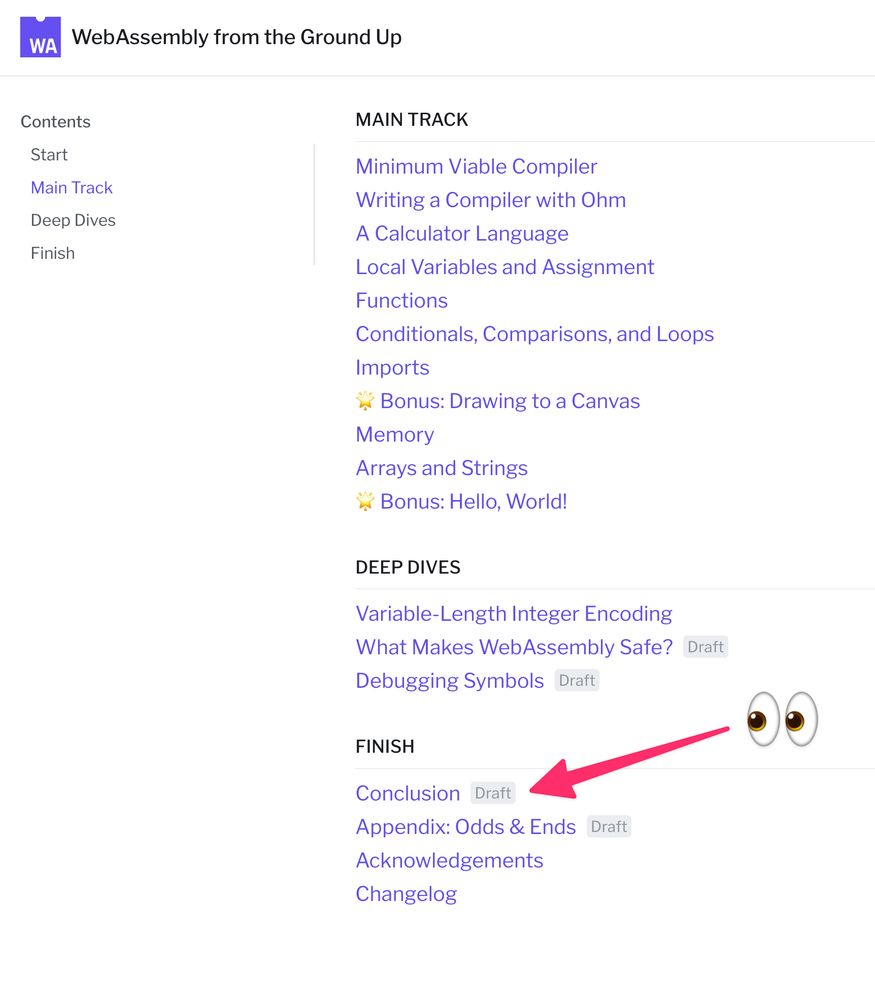Open the Memory chapter
875x1000 pixels.
point(394,434)
